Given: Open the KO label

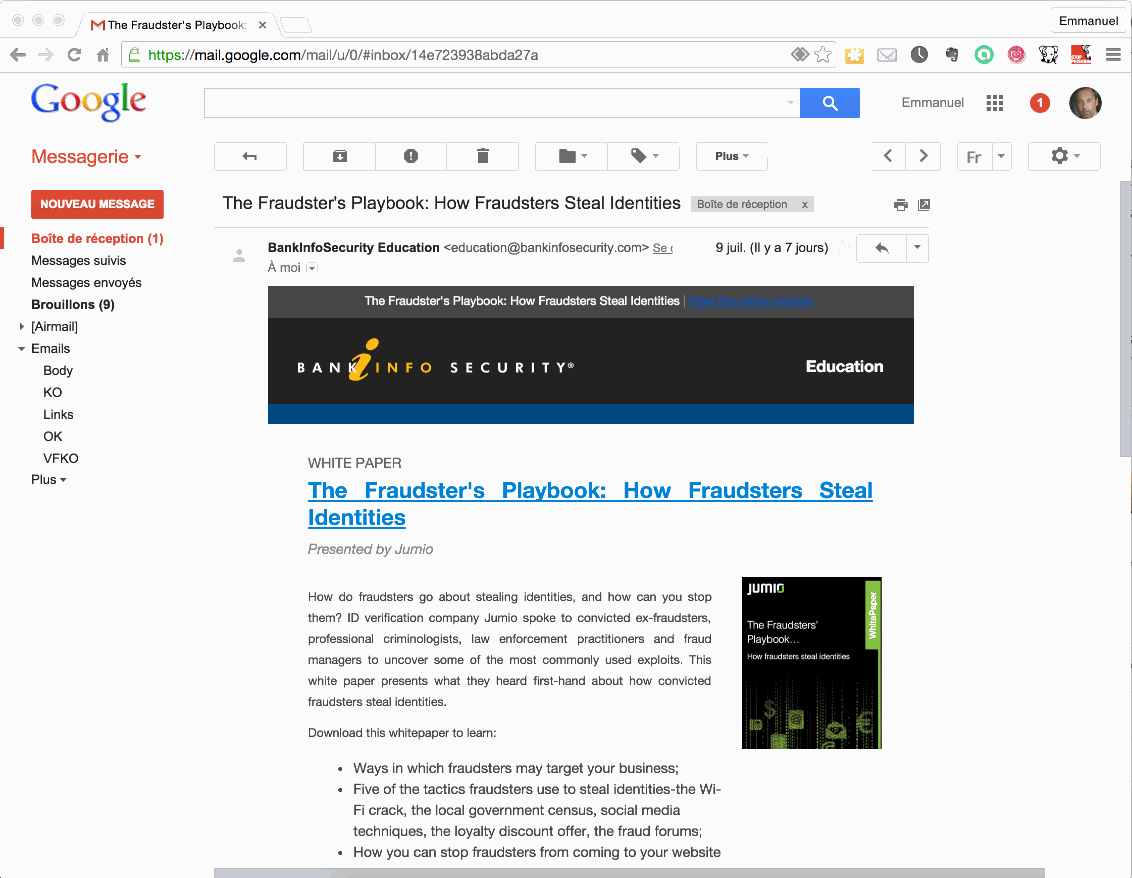Looking at the screenshot, I should pos(53,392).
